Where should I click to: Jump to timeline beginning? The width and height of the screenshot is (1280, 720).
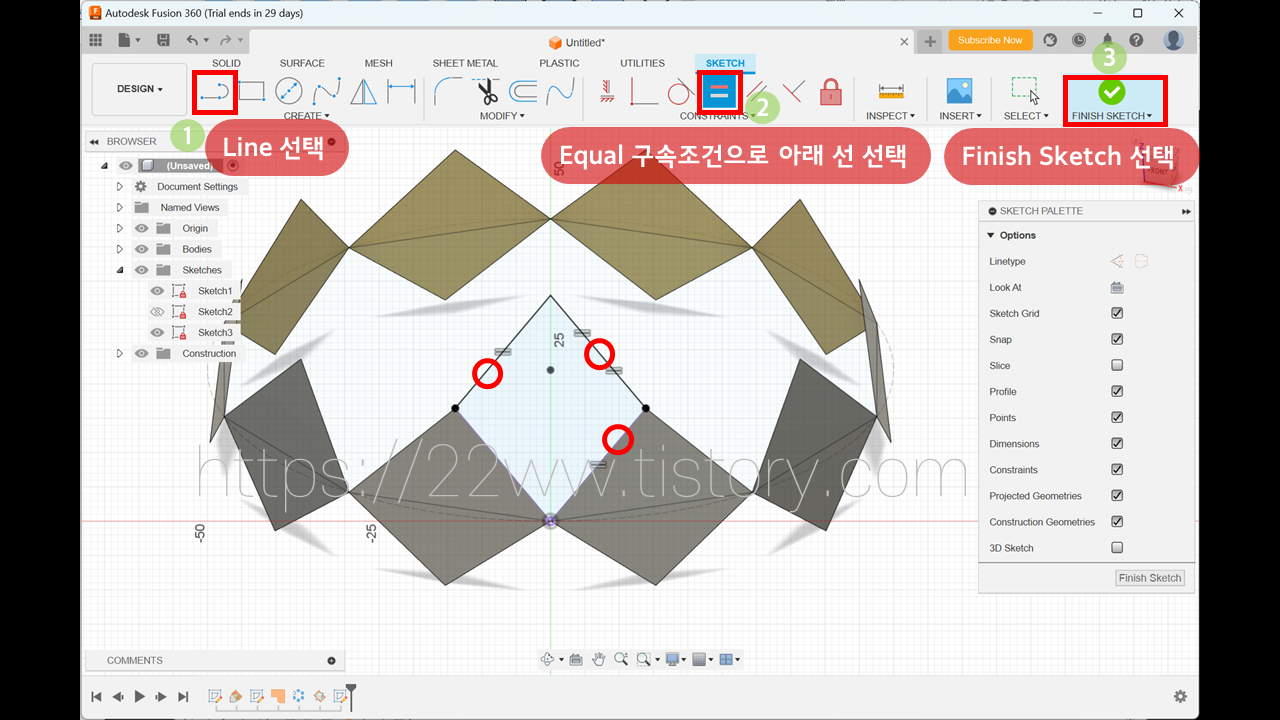(x=96, y=696)
